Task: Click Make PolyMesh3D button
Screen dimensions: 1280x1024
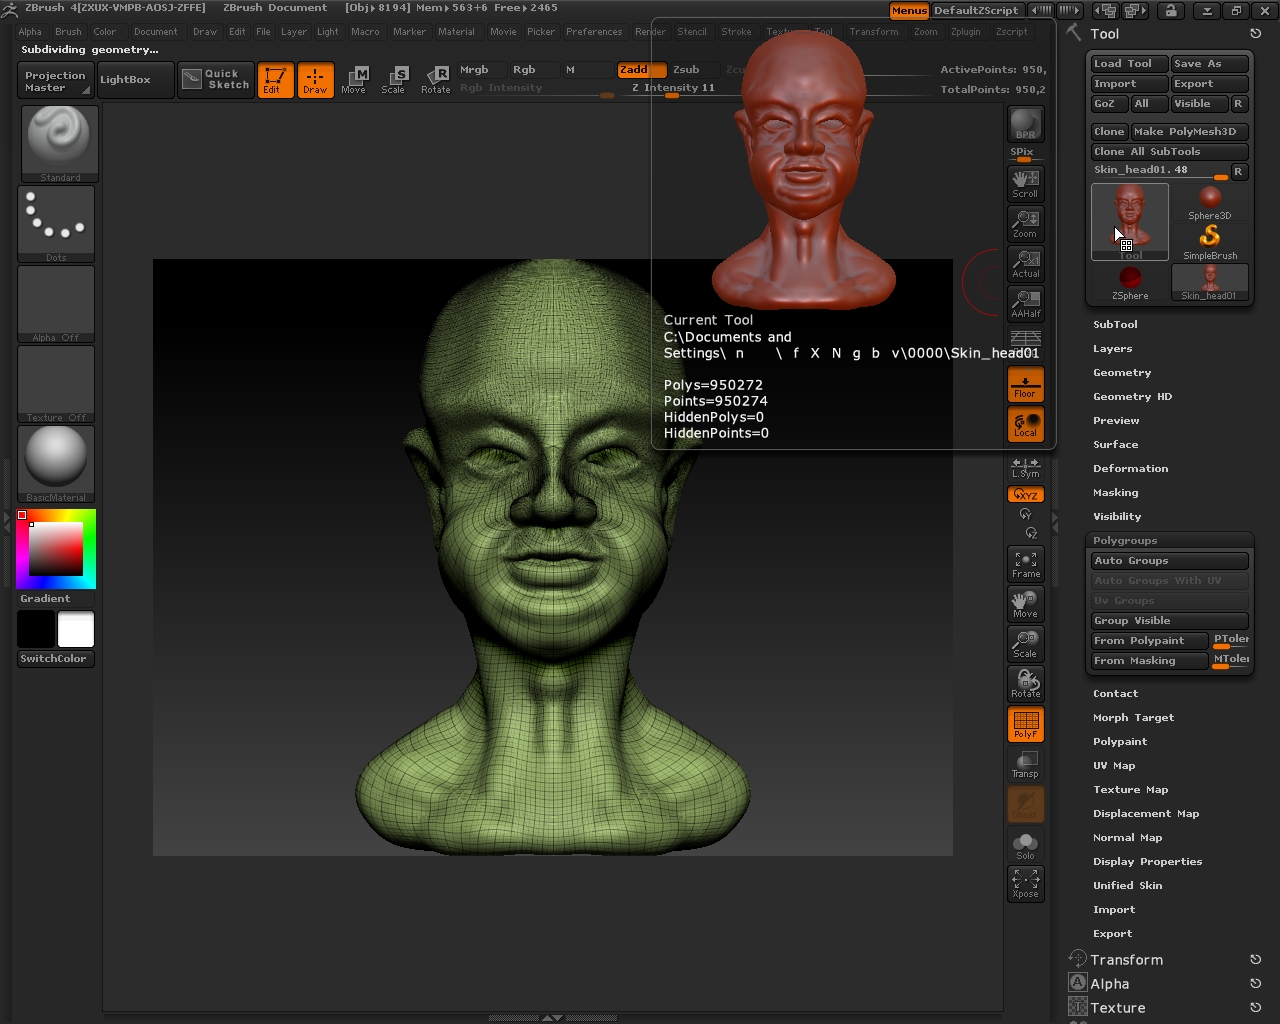Action: pos(1190,132)
